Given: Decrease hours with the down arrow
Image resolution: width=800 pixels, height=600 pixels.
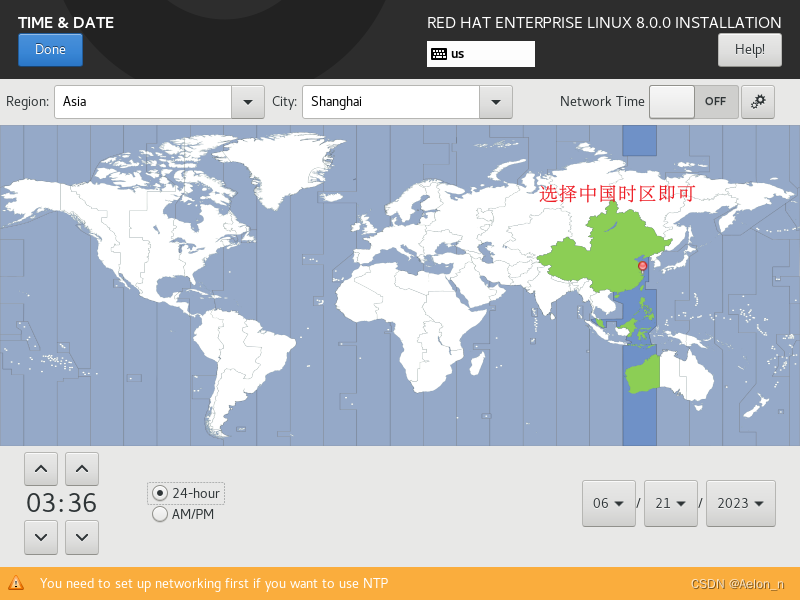Looking at the screenshot, I should (x=41, y=537).
